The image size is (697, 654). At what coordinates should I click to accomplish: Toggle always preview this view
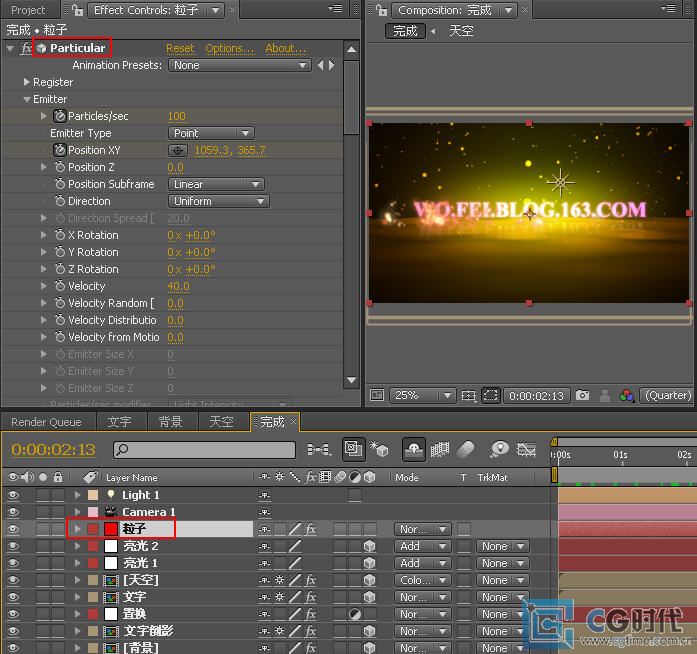(377, 395)
